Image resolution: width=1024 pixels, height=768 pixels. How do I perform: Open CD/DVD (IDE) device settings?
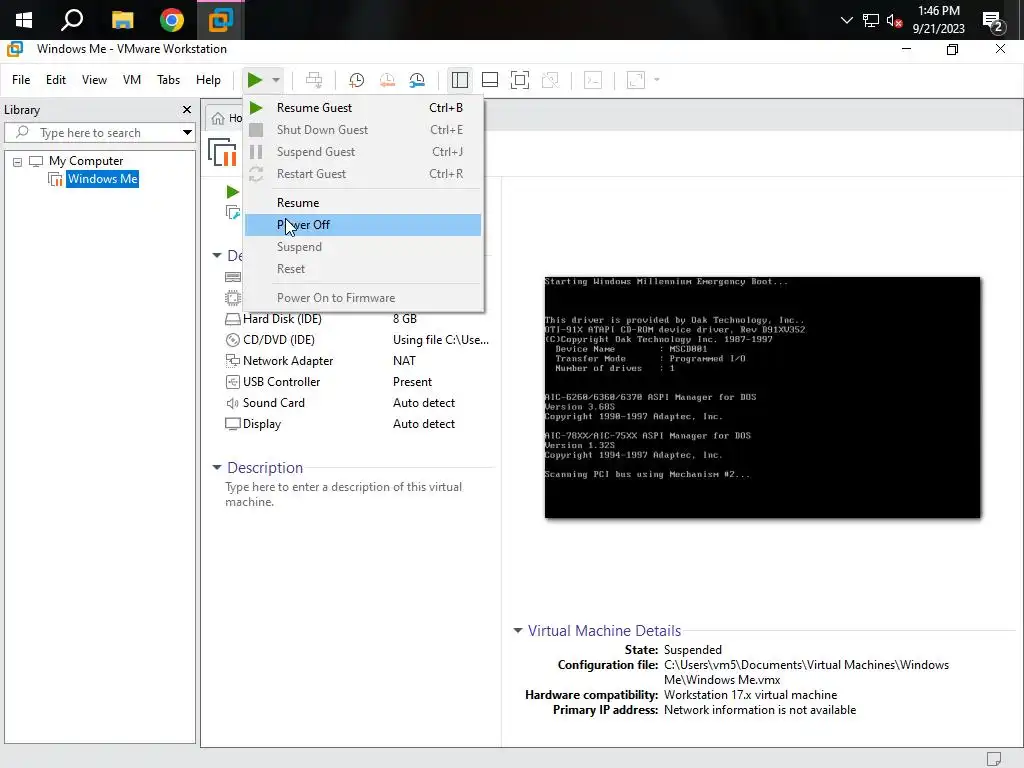click(x=279, y=340)
